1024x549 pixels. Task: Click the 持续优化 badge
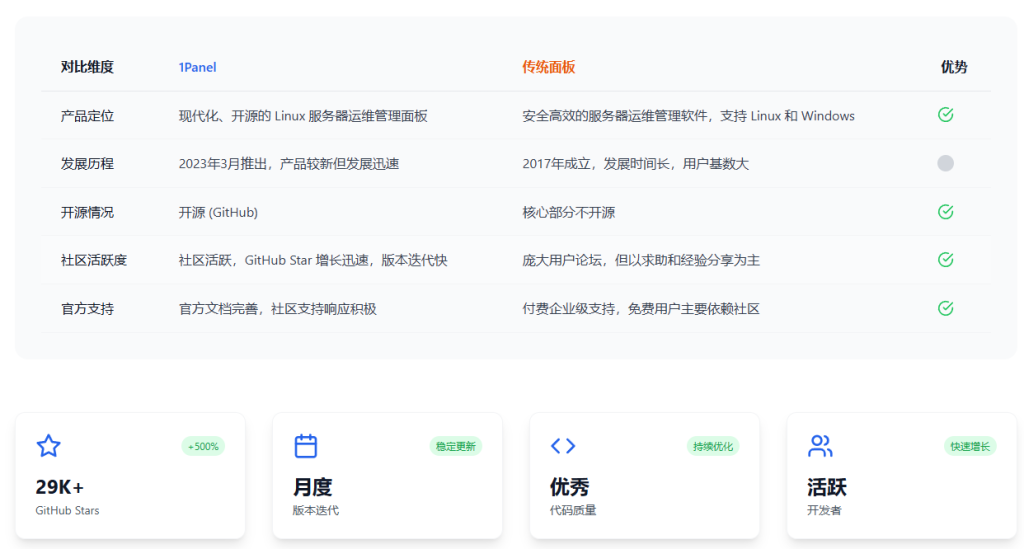click(x=713, y=446)
